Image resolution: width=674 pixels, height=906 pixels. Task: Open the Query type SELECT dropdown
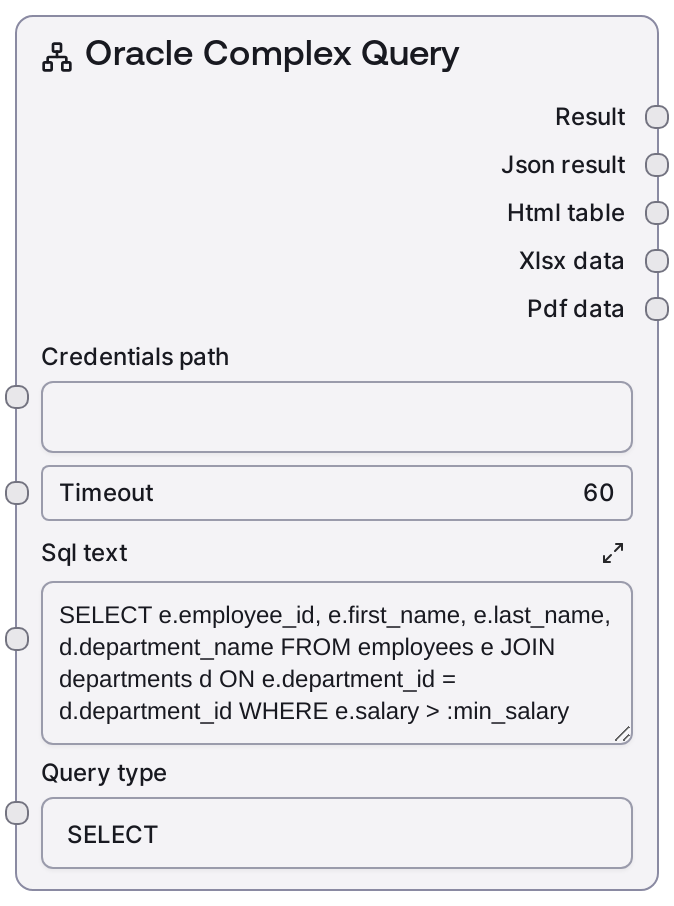click(336, 833)
